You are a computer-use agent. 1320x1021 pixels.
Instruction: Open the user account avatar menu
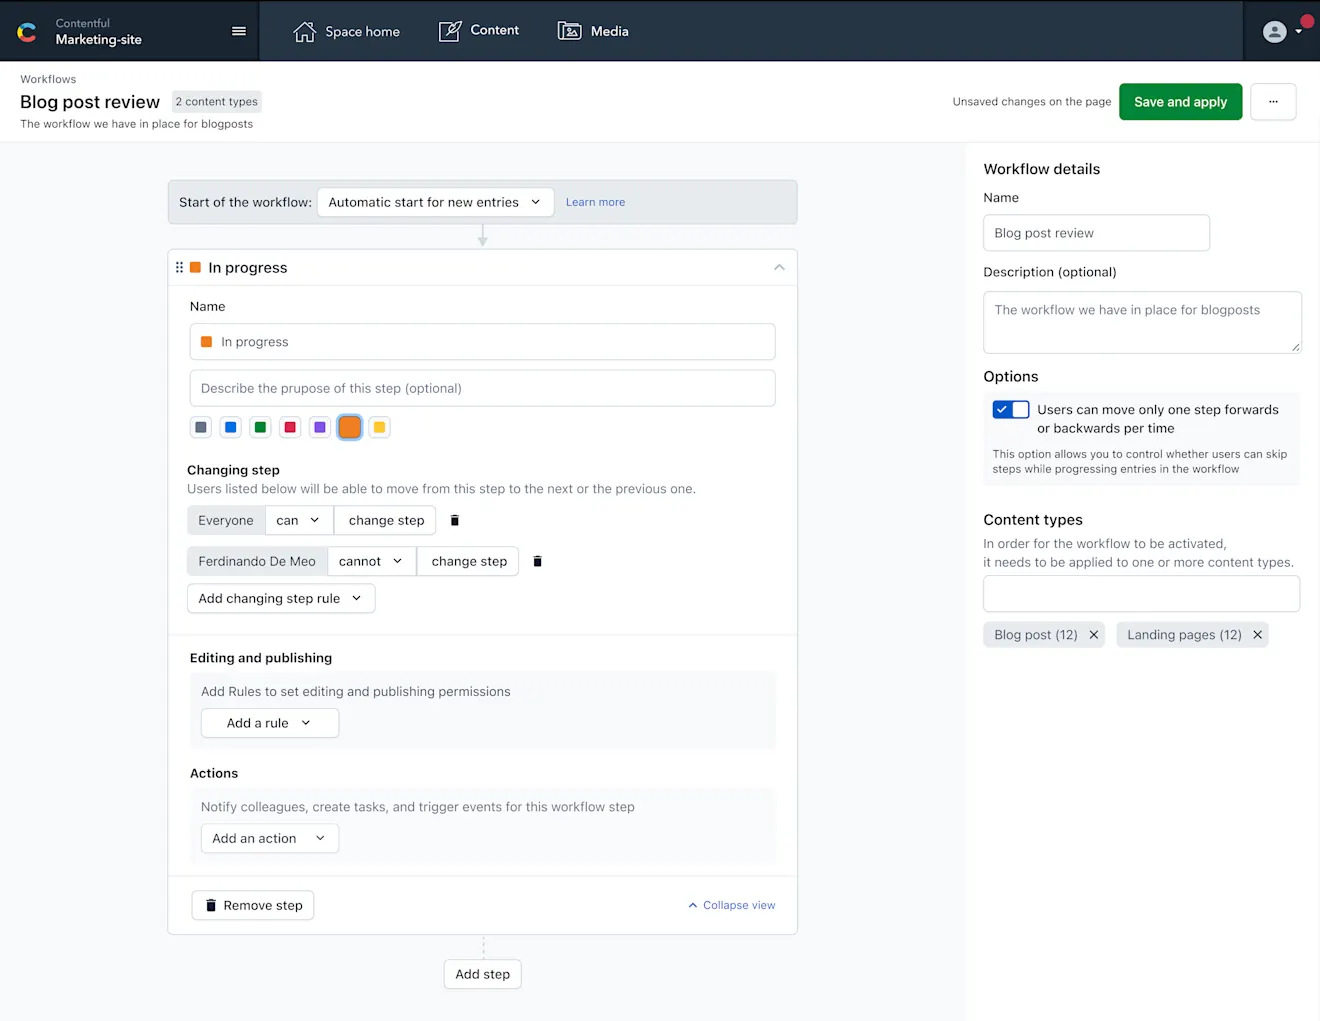[x=1281, y=31]
